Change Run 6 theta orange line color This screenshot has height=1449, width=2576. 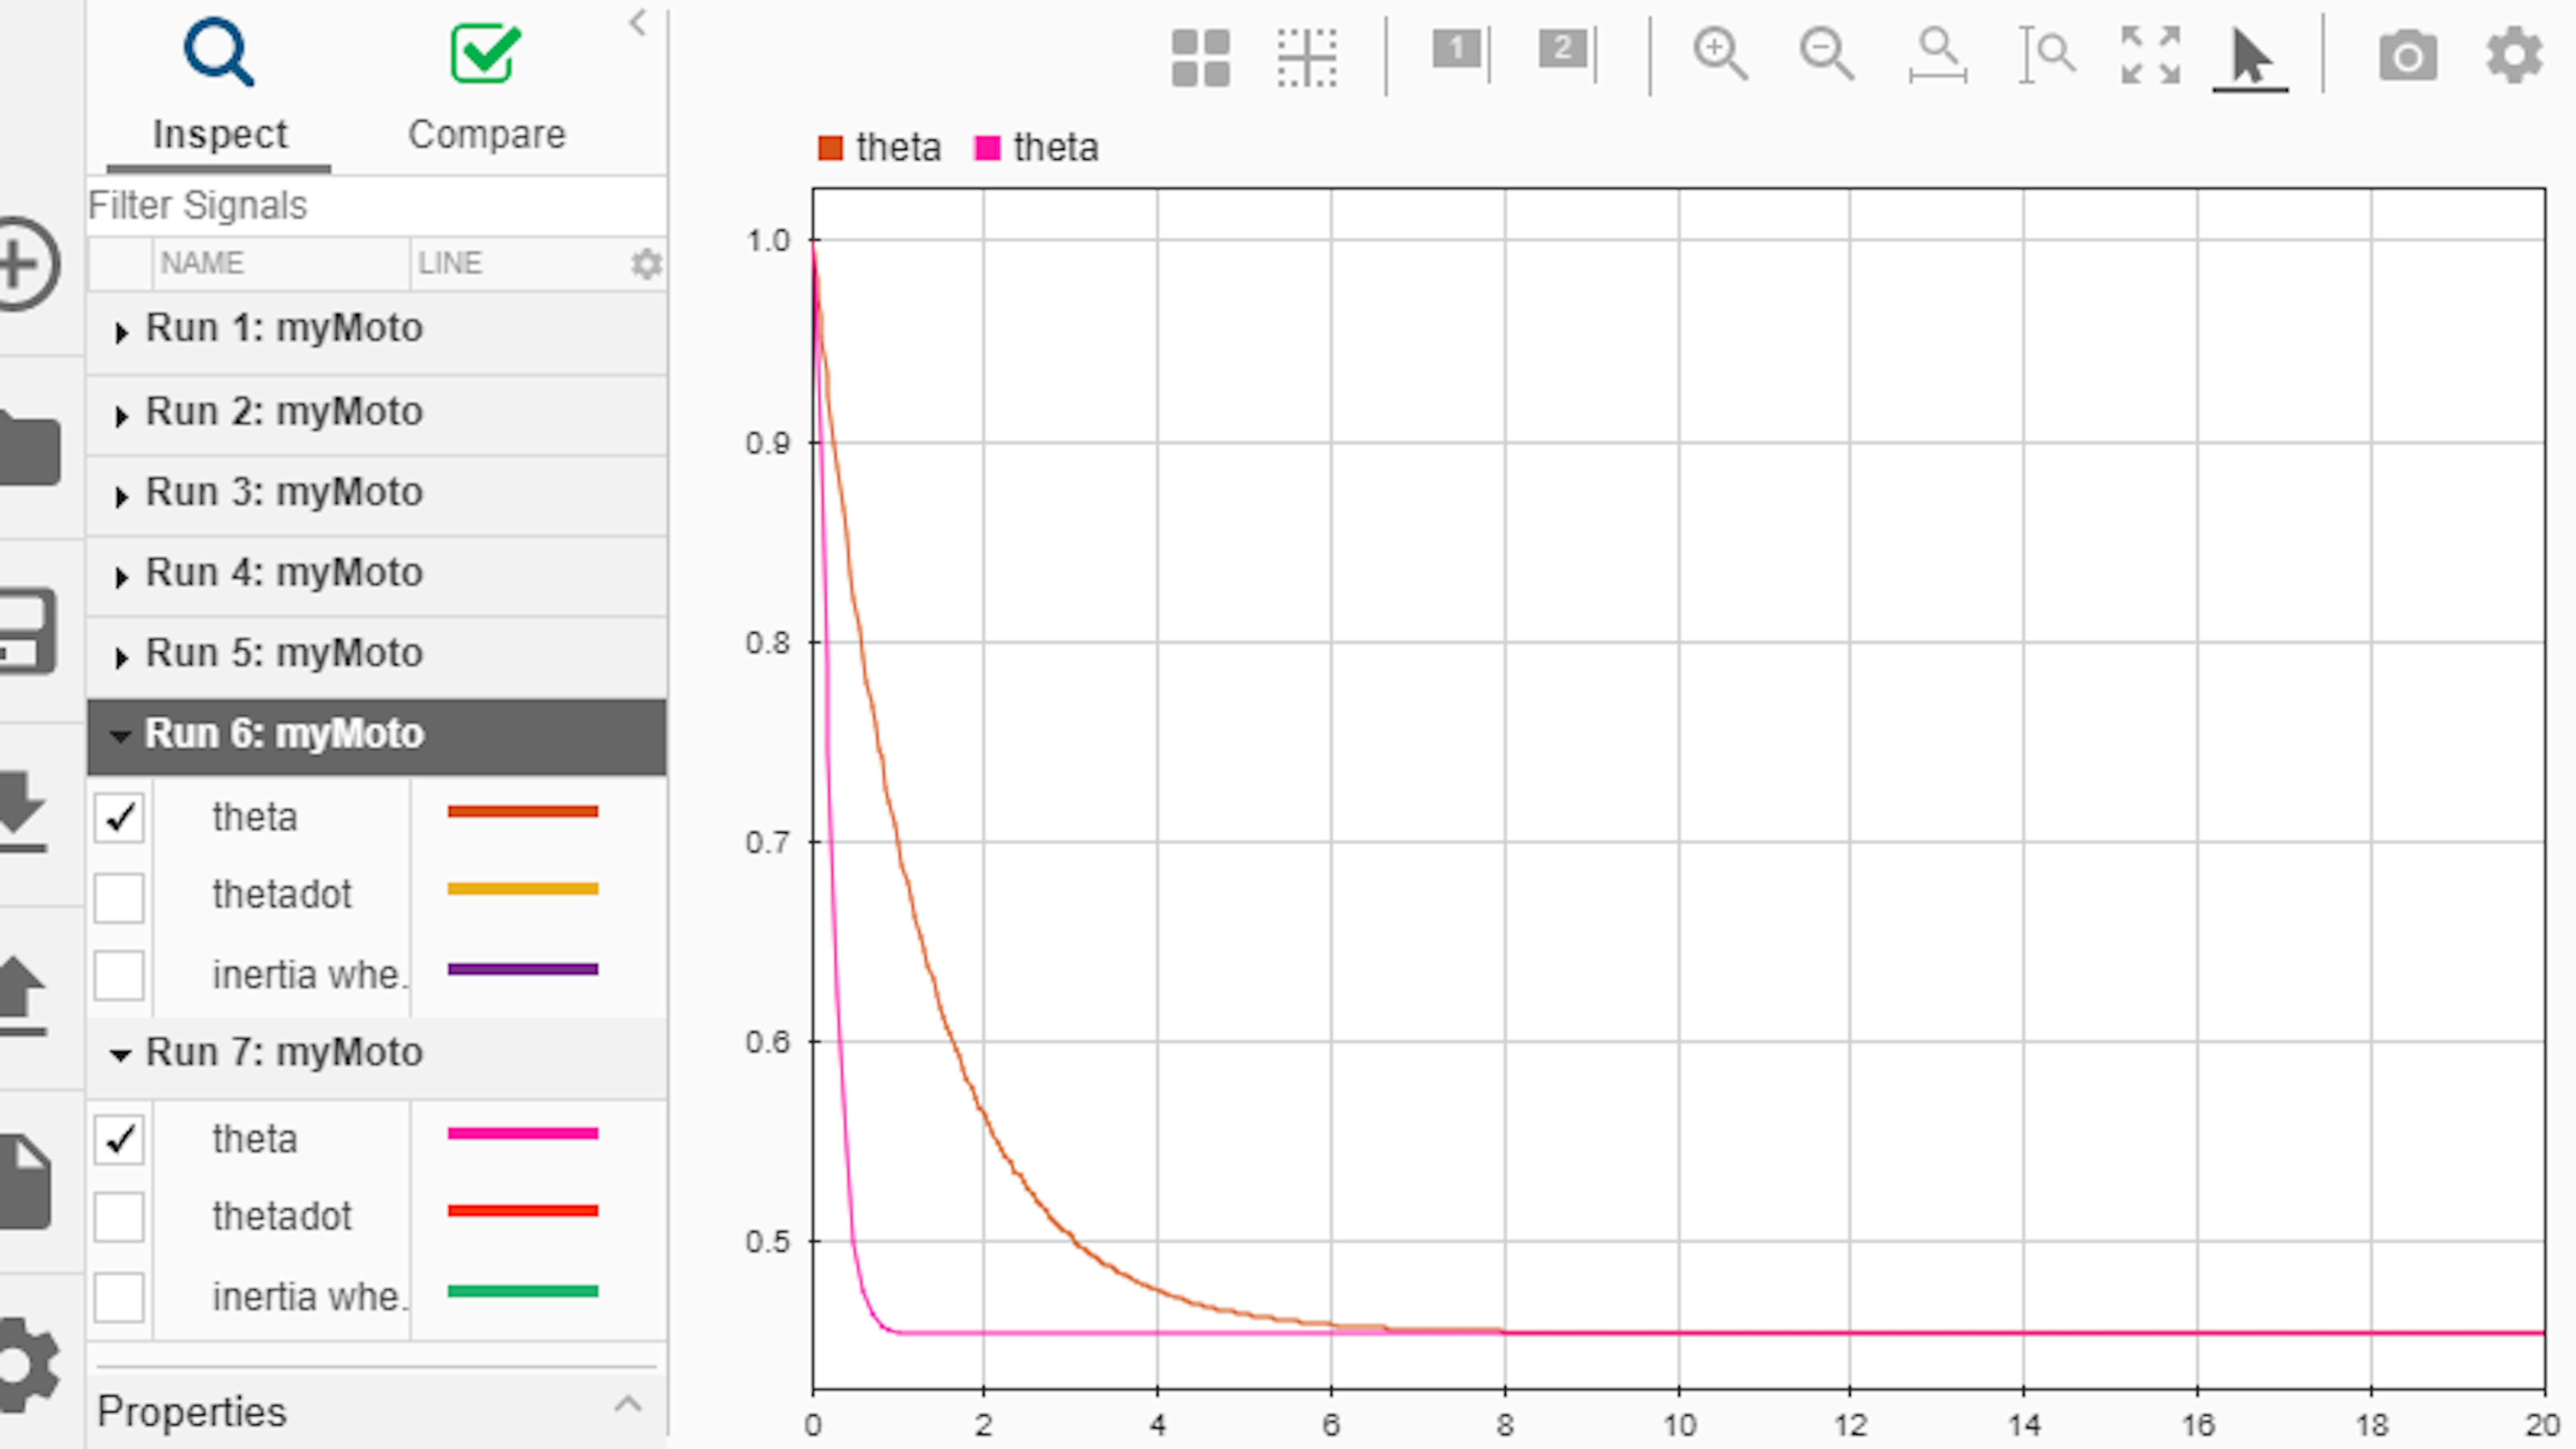pyautogui.click(x=522, y=811)
